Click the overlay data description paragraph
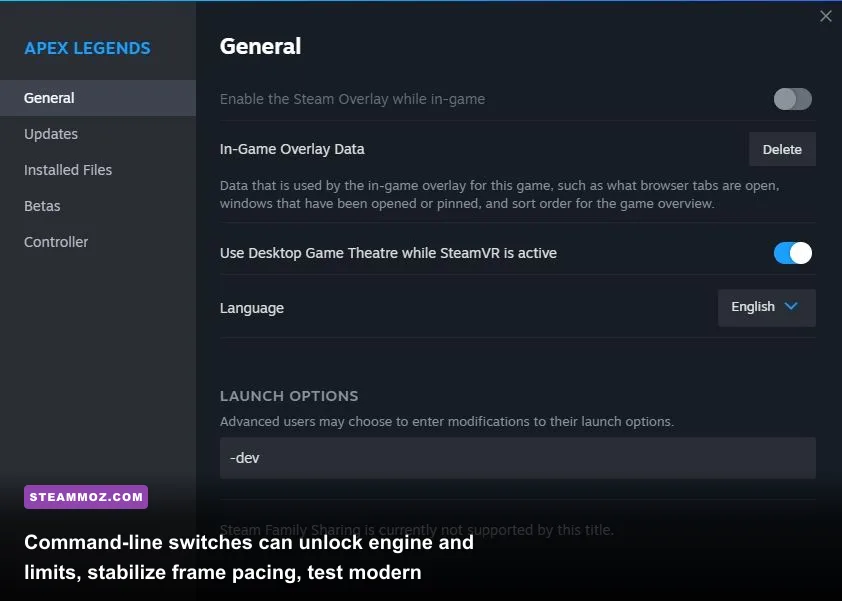This screenshot has width=842, height=601. point(499,194)
